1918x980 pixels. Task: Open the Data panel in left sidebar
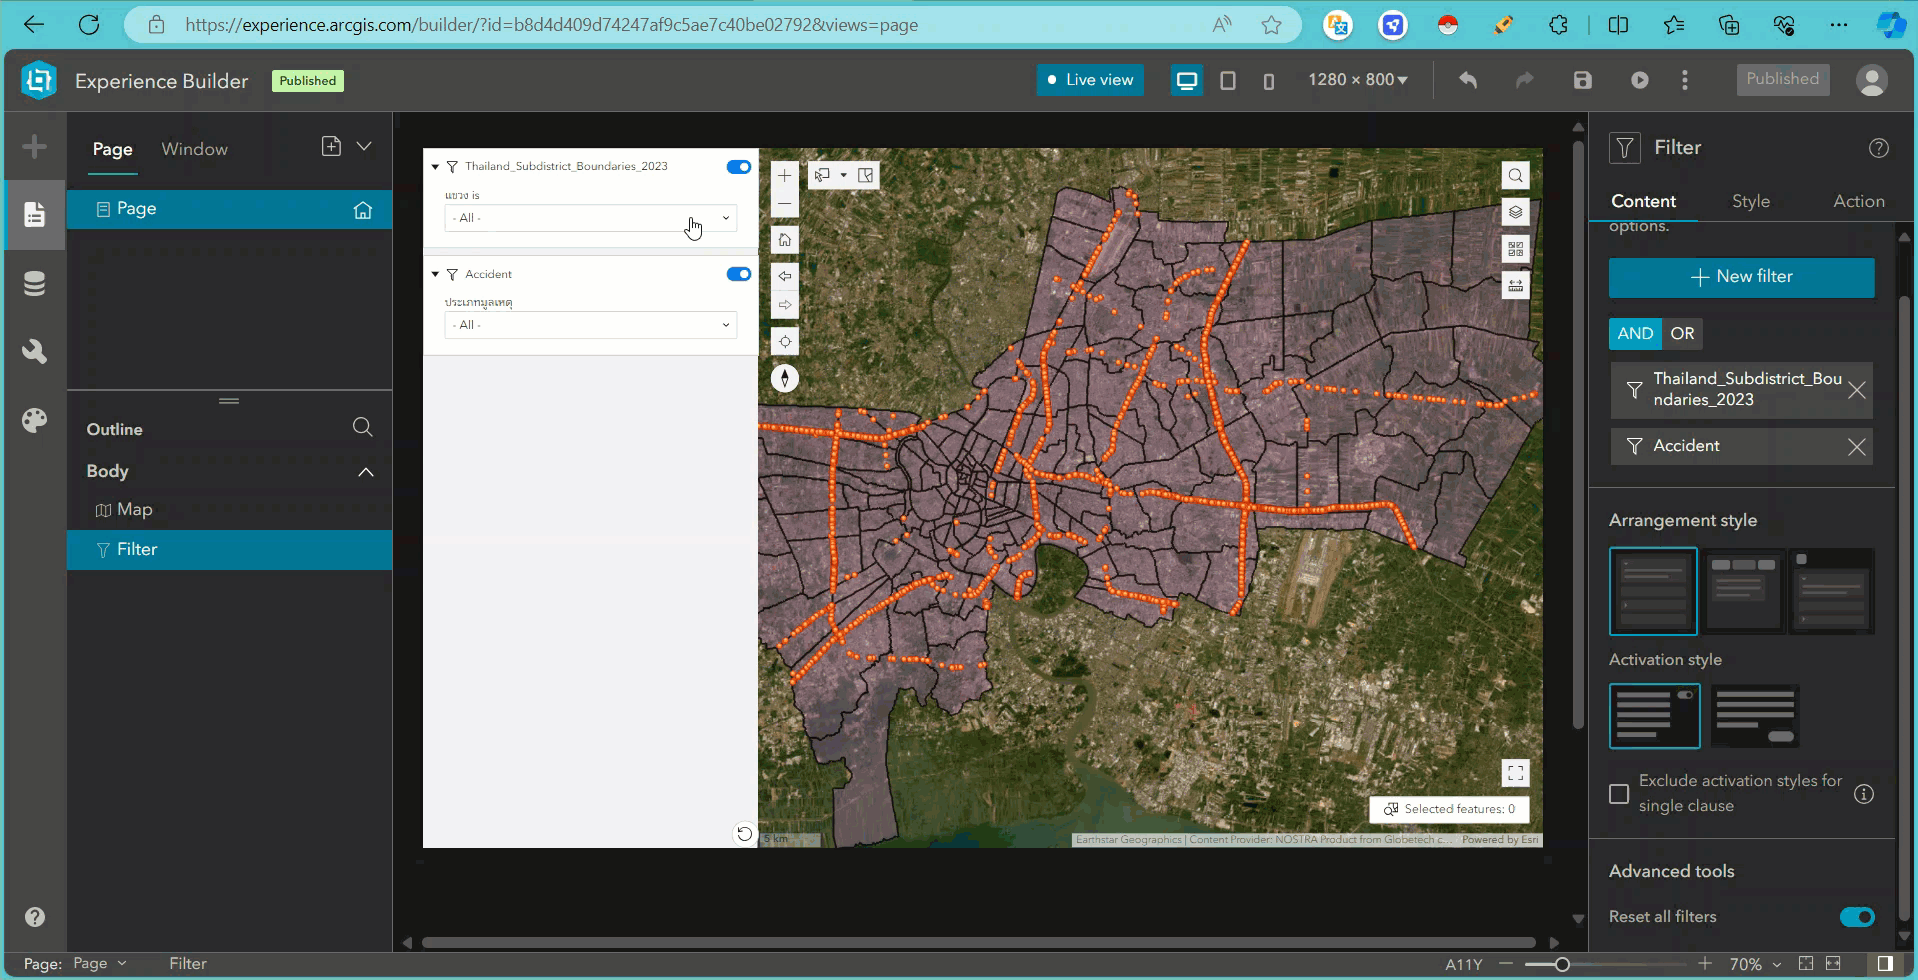[x=34, y=283]
